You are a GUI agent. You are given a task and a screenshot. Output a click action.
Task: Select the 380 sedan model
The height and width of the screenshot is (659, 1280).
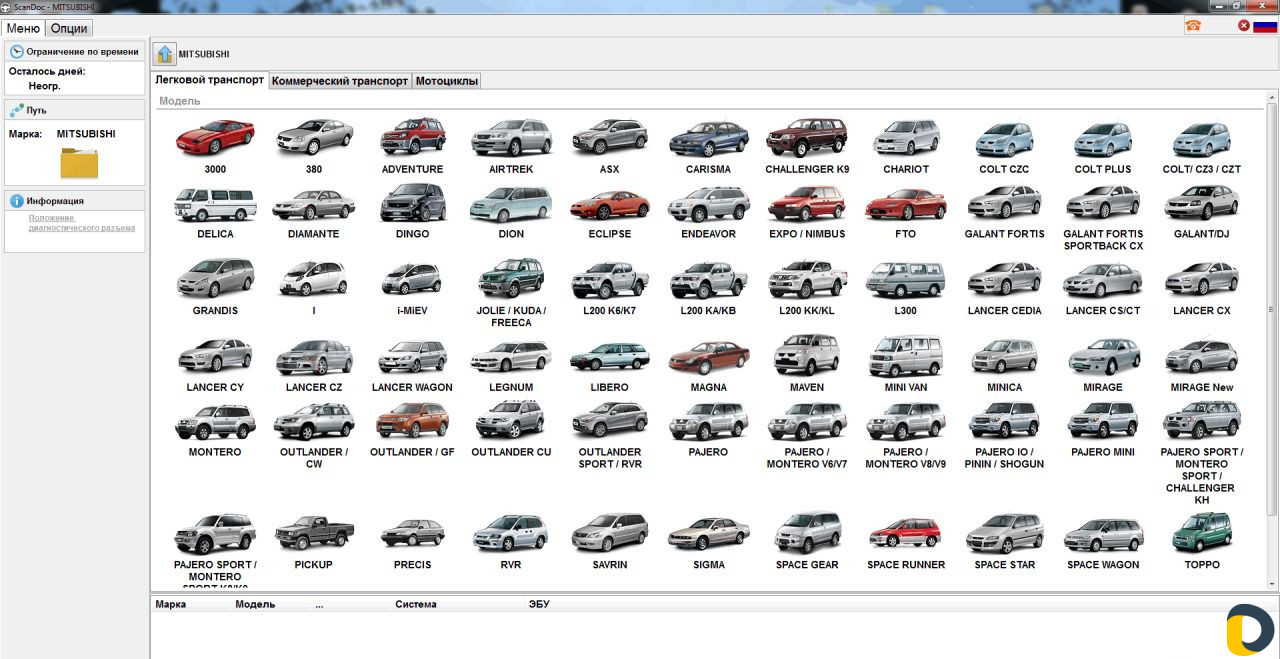coord(314,138)
